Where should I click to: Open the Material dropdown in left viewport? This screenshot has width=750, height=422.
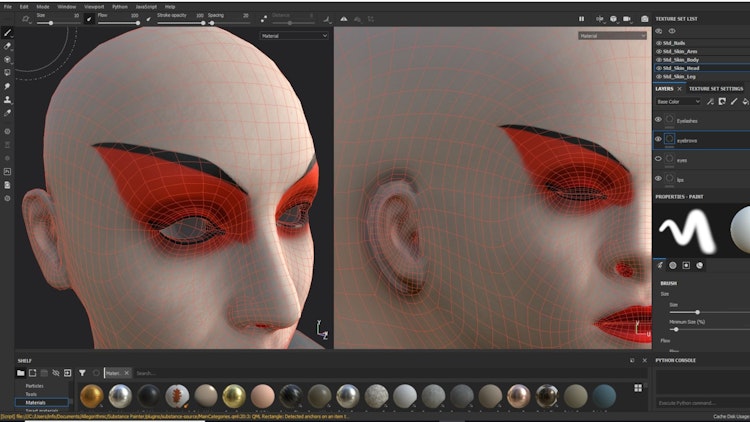pos(293,35)
